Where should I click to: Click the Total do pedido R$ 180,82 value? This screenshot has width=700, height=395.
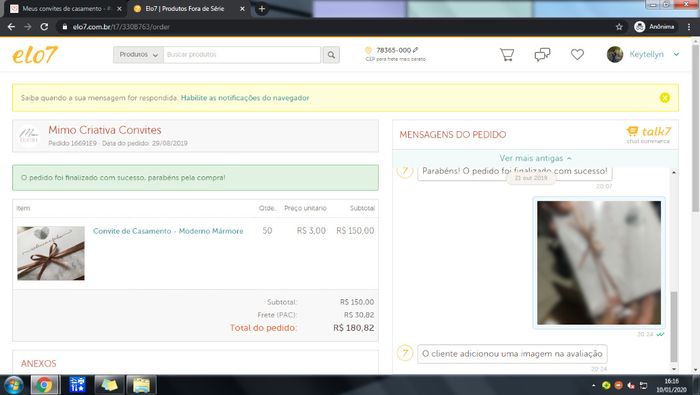(354, 328)
